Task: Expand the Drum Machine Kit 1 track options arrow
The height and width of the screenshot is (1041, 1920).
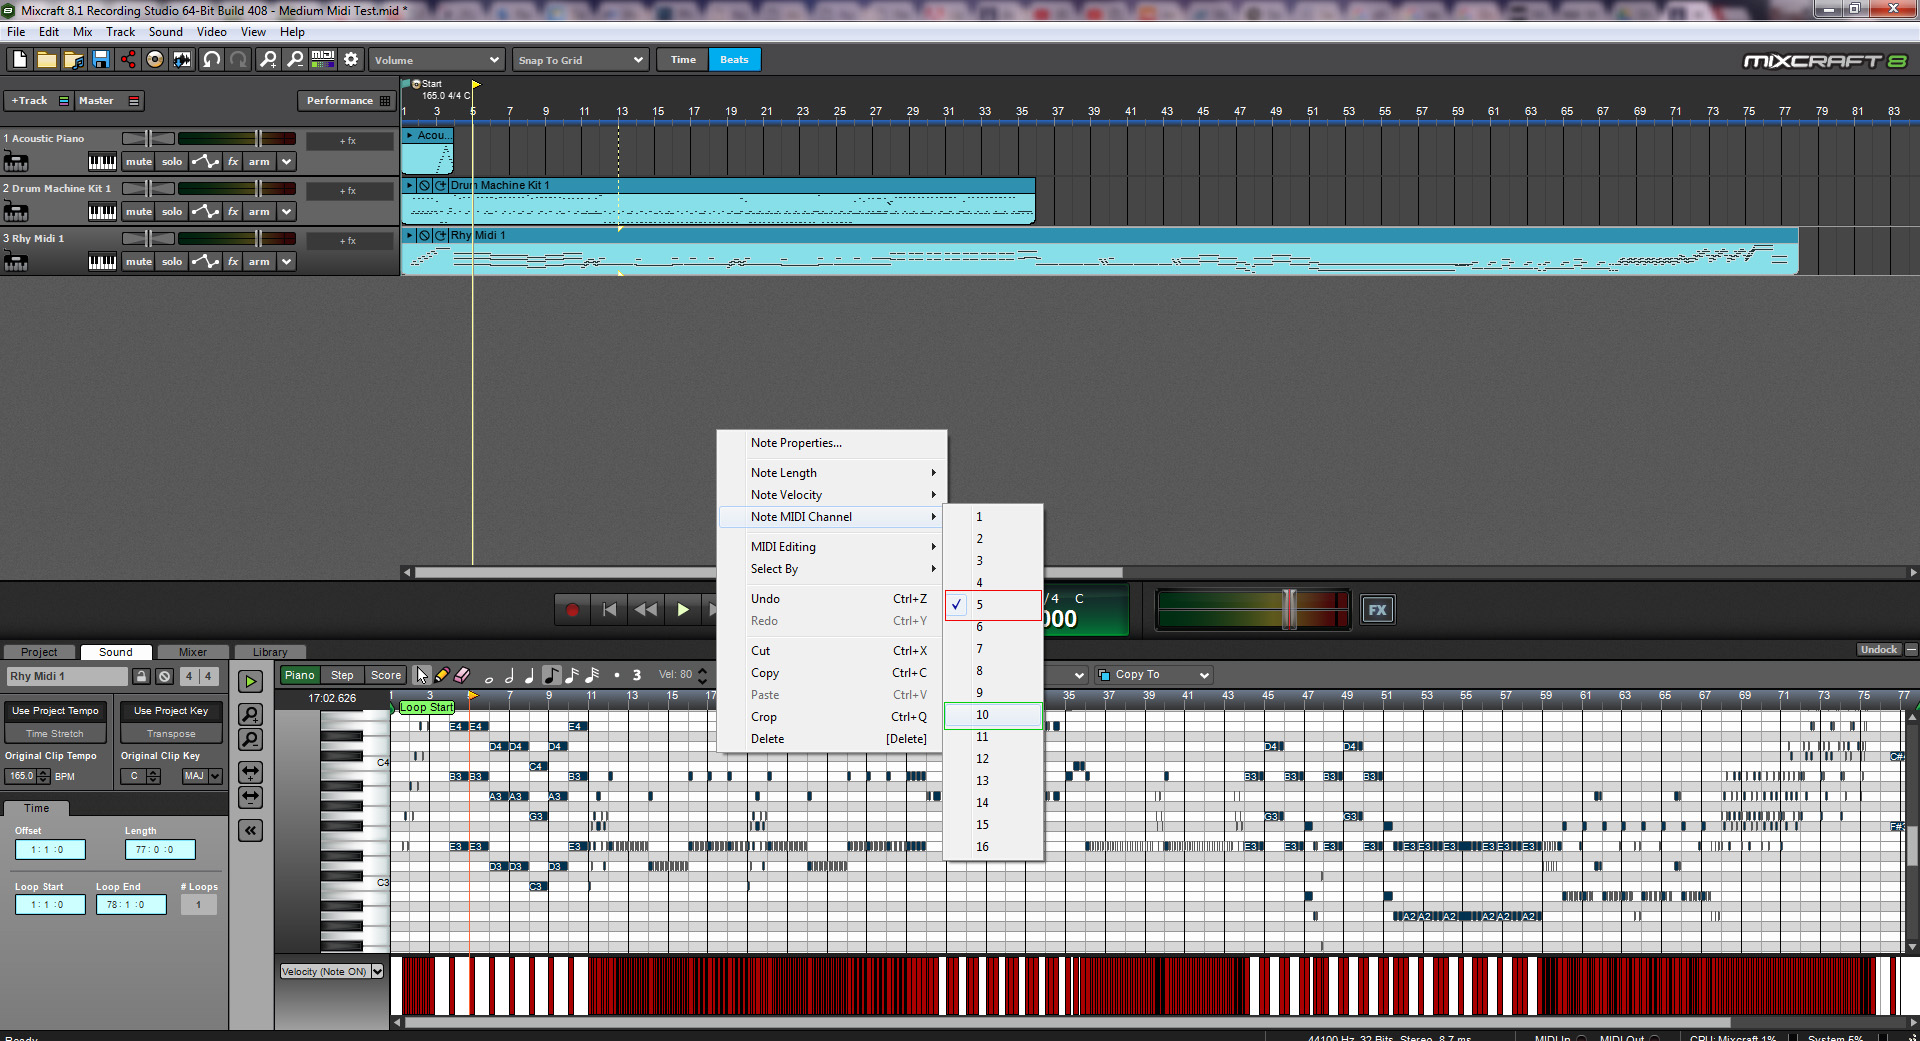Action: [x=287, y=212]
